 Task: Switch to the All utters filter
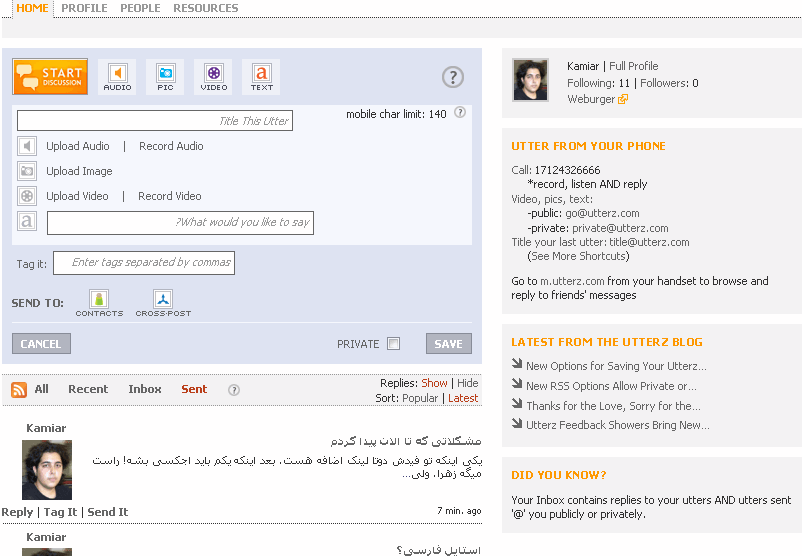pos(41,389)
